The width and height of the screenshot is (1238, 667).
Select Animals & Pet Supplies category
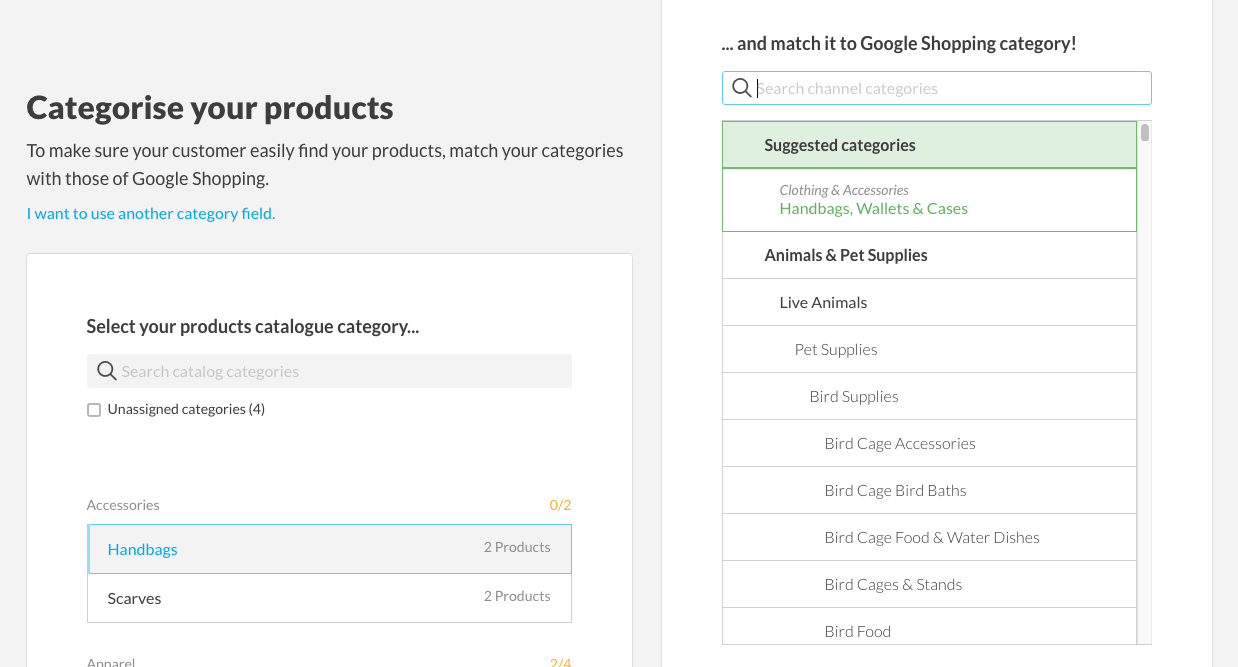[929, 255]
